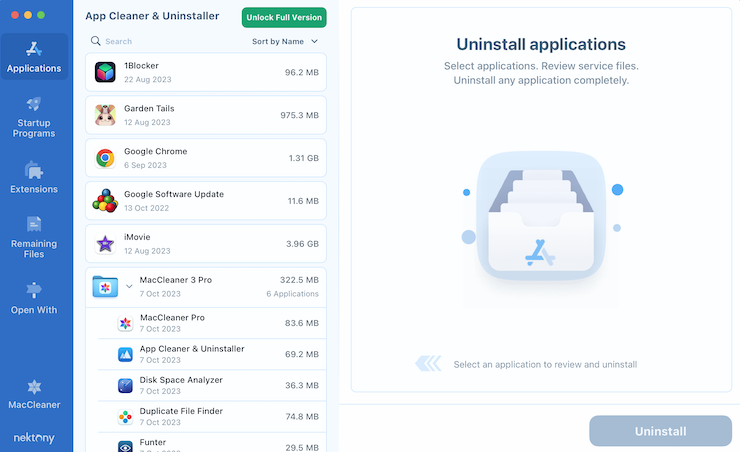This screenshot has height=452, width=740.
Task: Open Remaining Files sidebar icon
Action: 34,224
